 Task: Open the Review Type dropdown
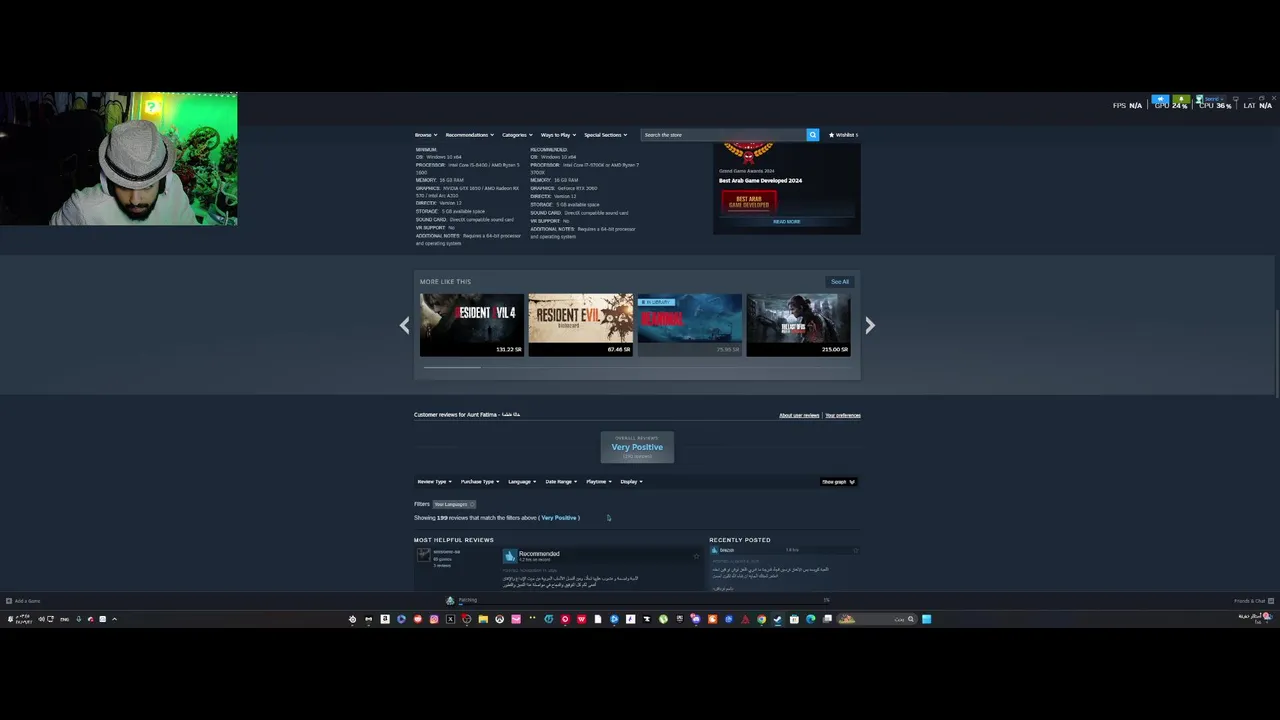click(434, 482)
